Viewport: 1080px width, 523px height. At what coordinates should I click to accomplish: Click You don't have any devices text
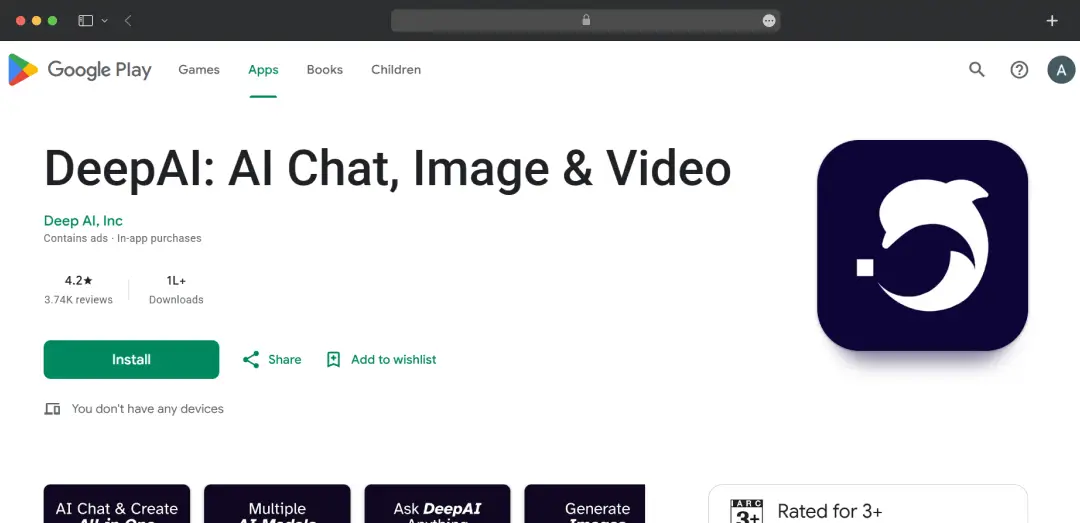[147, 409]
